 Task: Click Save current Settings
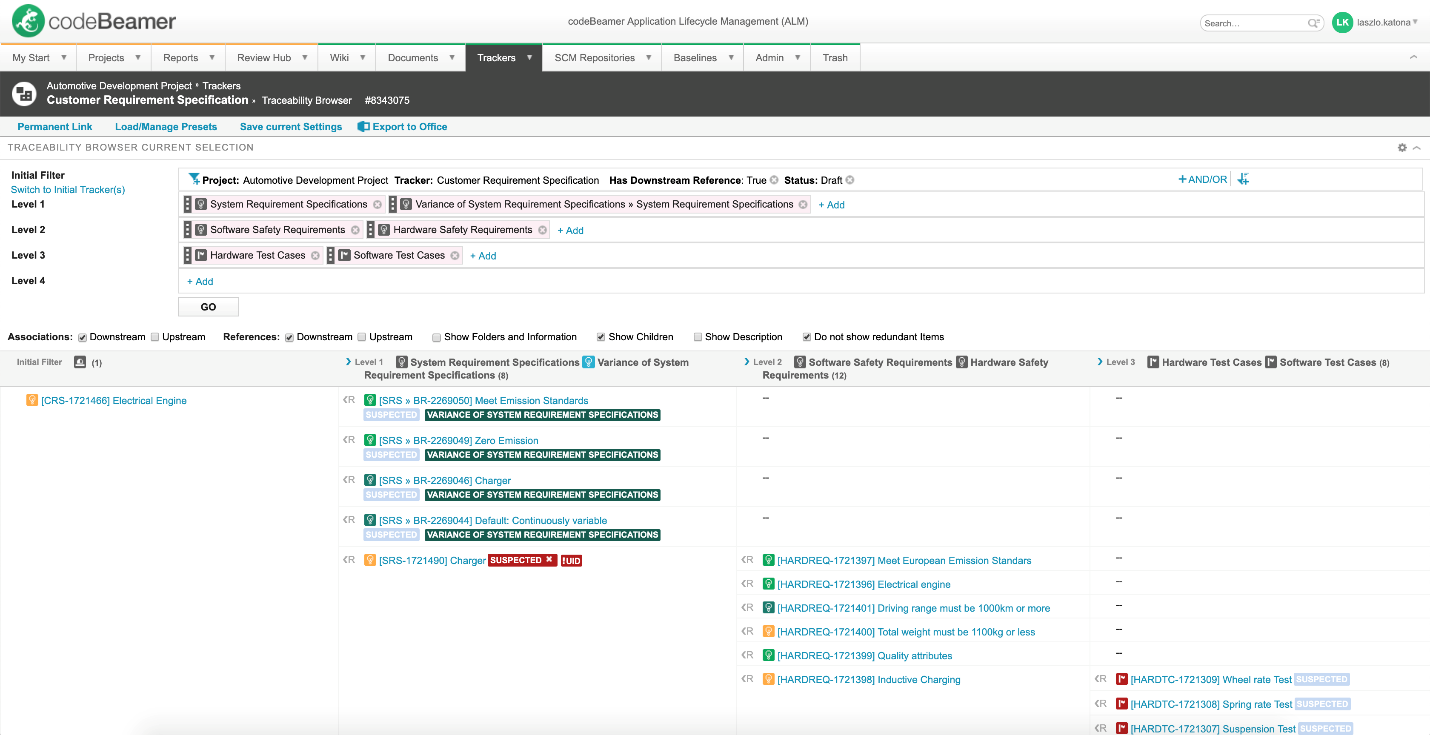coord(291,127)
